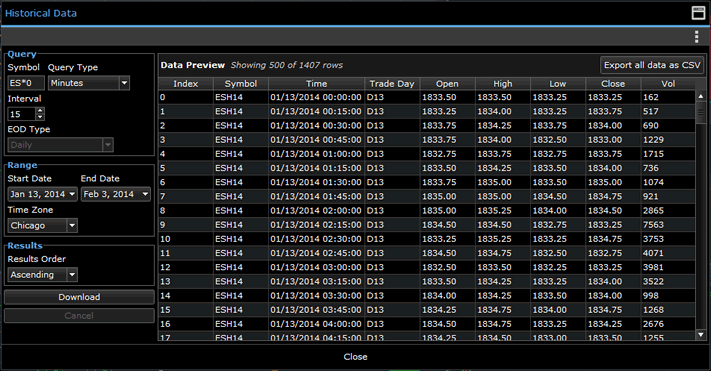Sort by the High column header
The height and width of the screenshot is (371, 711).
pyautogui.click(x=503, y=84)
